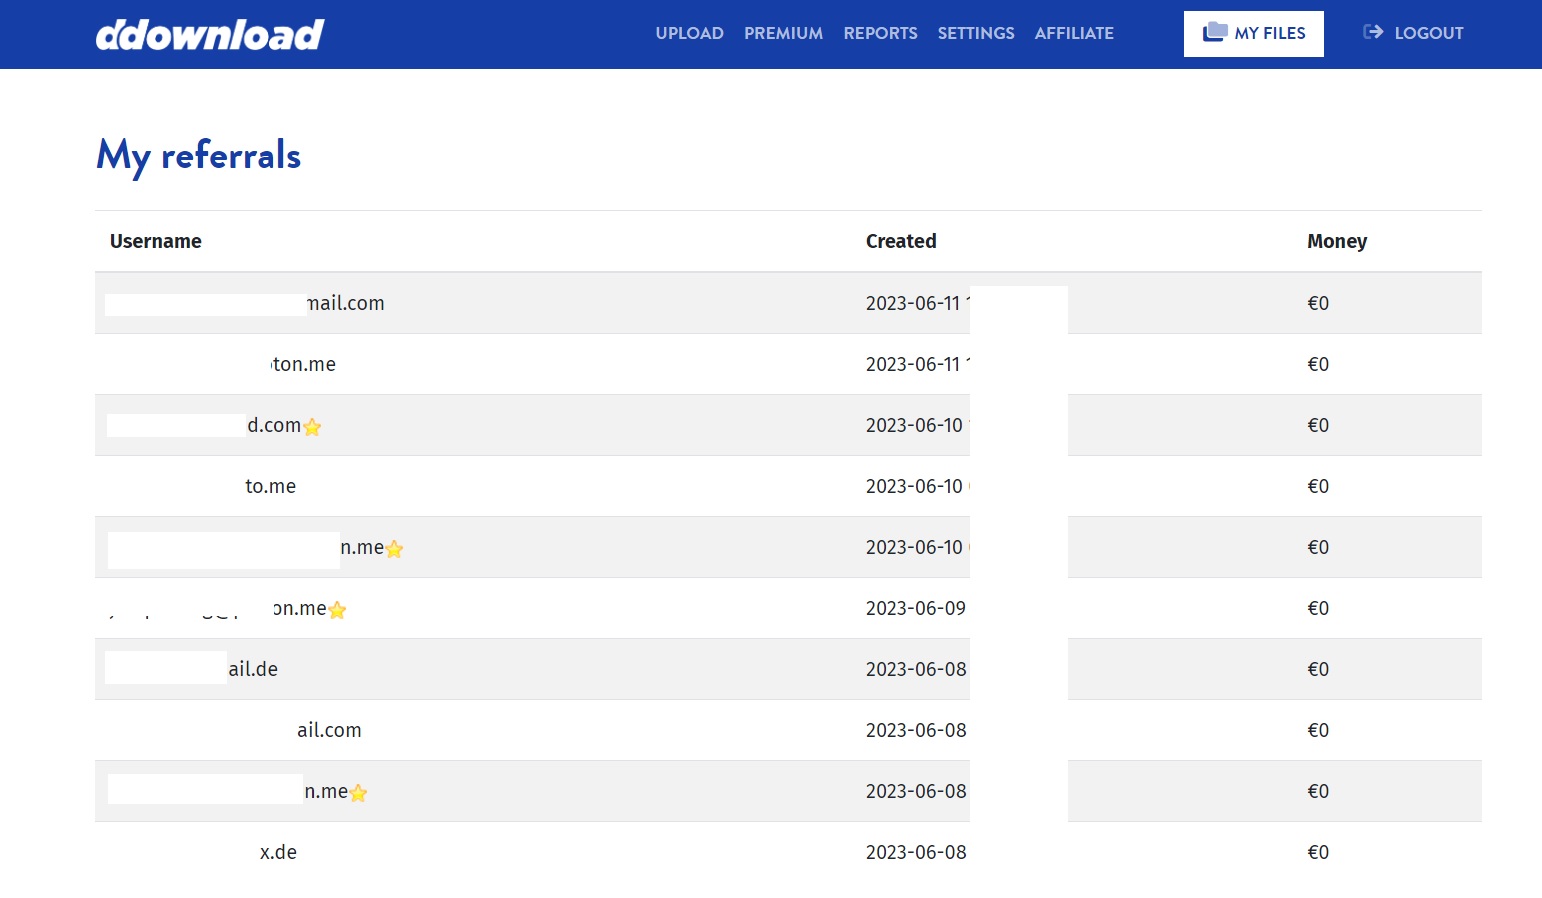Go to the Premium menu item
Image resolution: width=1542 pixels, height=898 pixels.
783,33
